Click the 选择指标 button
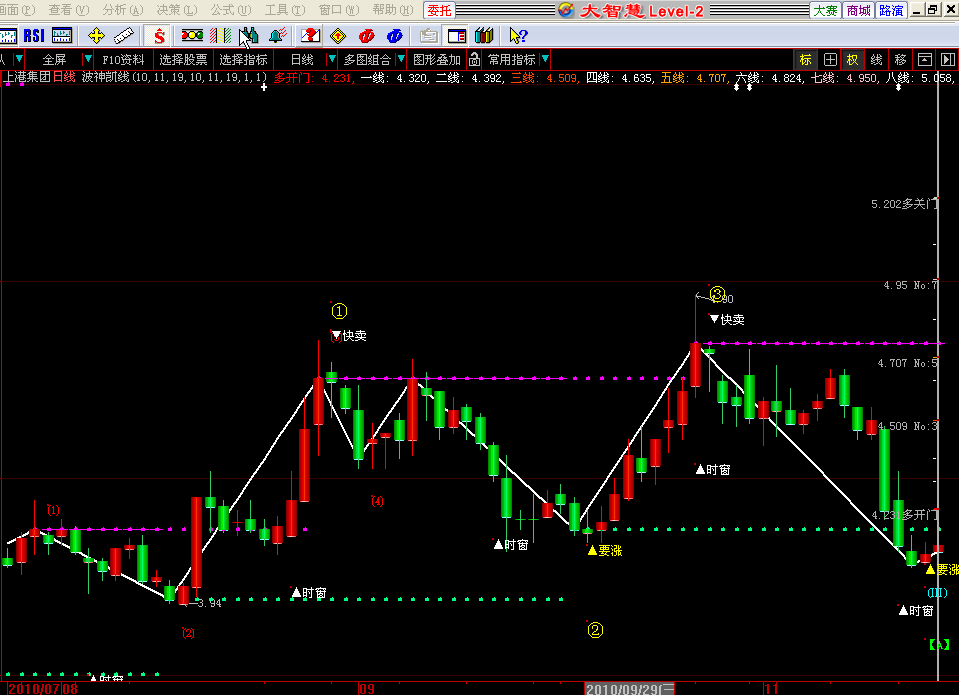Screen dimensions: 959x695 (243, 59)
